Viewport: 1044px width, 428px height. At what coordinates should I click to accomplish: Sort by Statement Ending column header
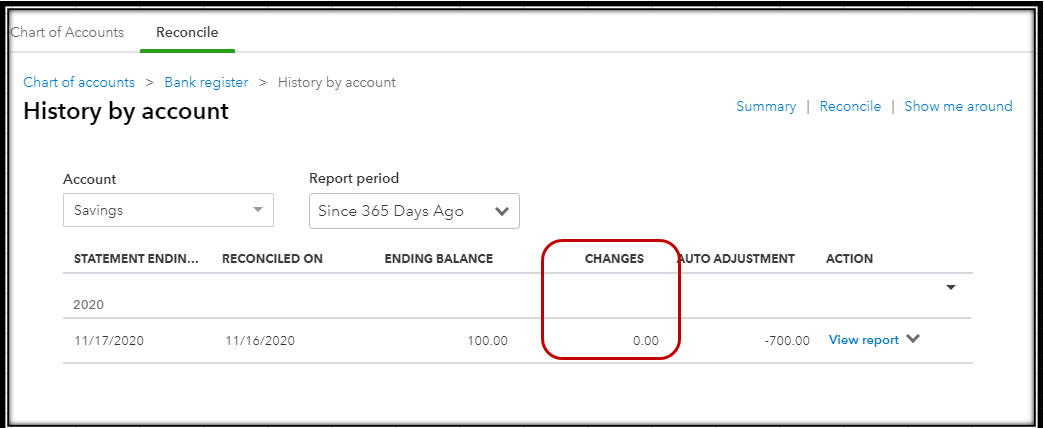136,259
